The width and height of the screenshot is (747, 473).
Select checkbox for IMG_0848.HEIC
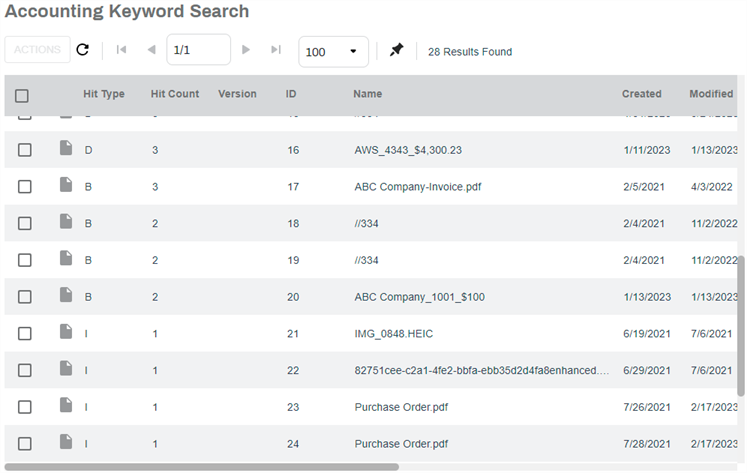tap(25, 333)
